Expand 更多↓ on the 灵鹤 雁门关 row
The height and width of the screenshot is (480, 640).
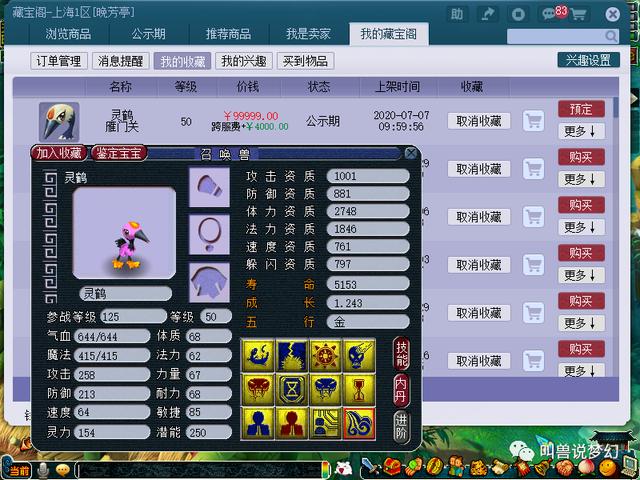point(581,131)
